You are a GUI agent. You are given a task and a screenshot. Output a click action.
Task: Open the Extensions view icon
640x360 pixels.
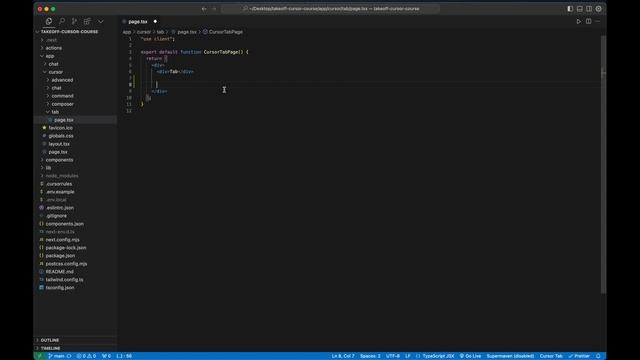pyautogui.click(x=87, y=21)
